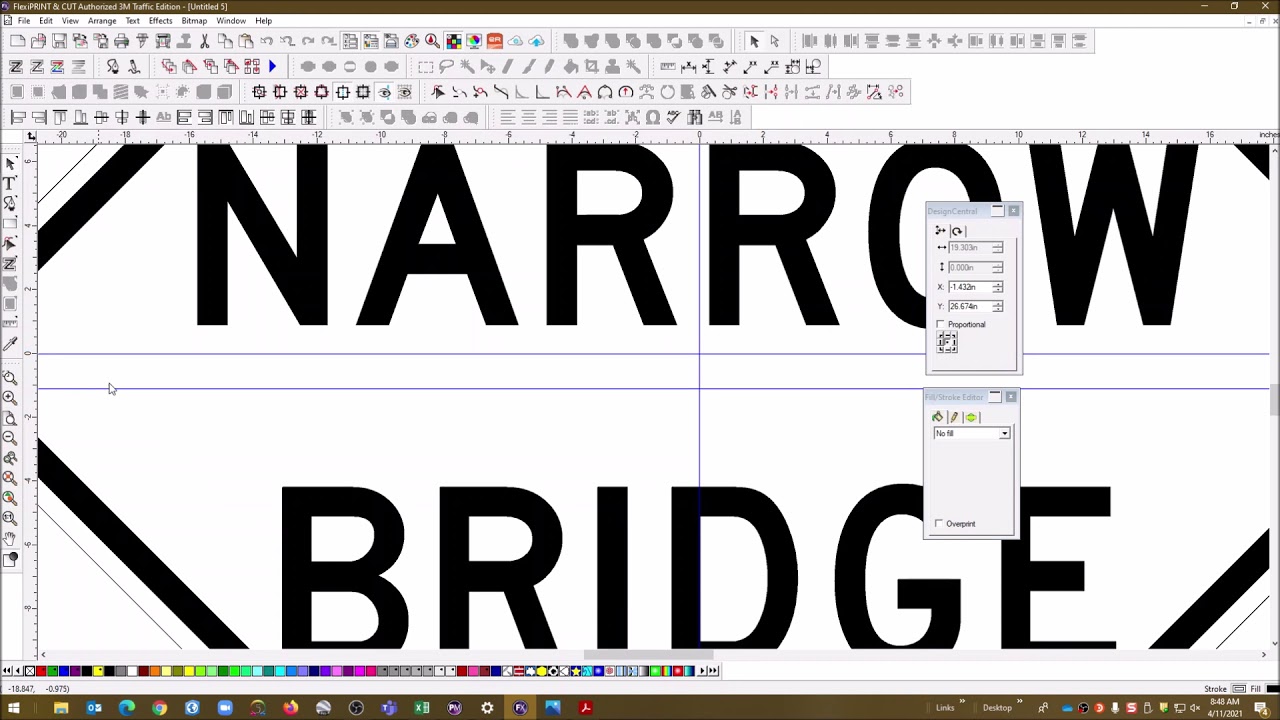Open the Effects menu
Image resolution: width=1280 pixels, height=720 pixels.
160,21
